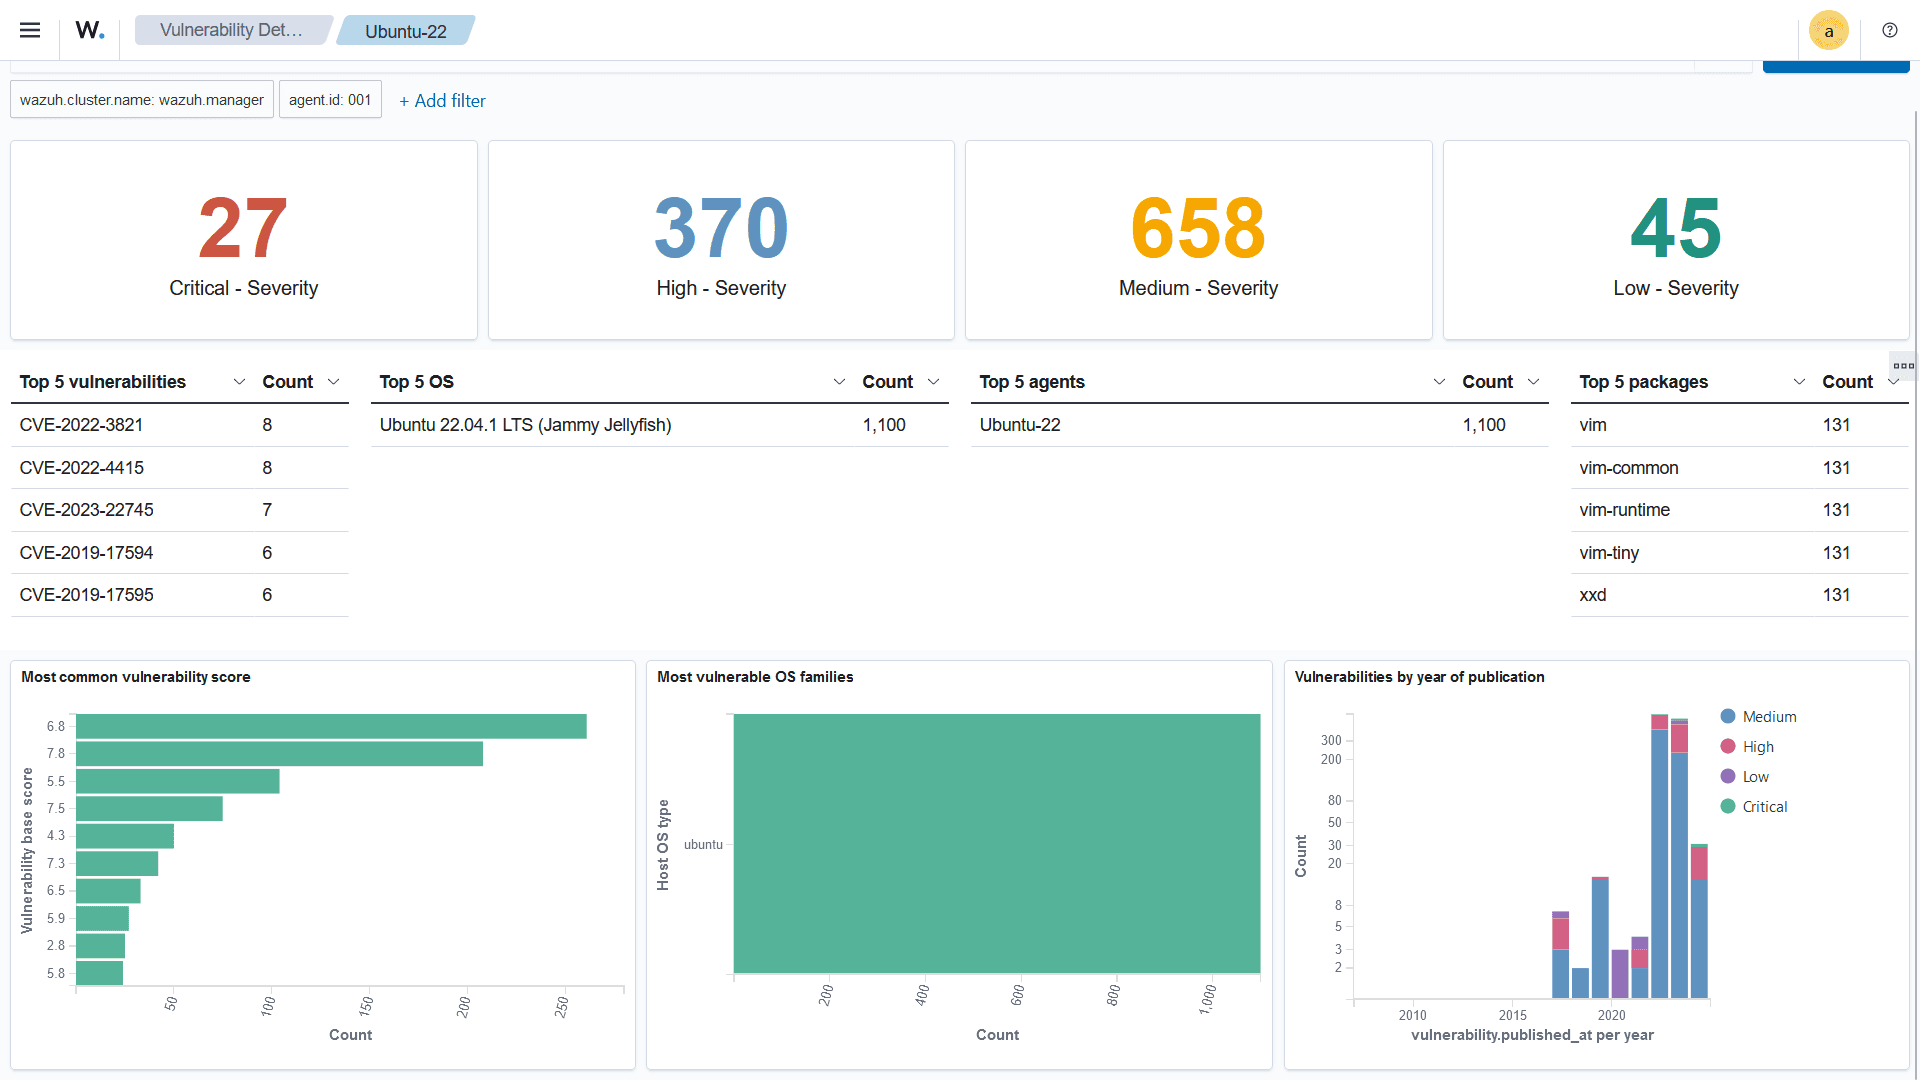This screenshot has width=1920, height=1080.
Task: Click the CVE-2022-3821 table row
Action: tap(81, 425)
